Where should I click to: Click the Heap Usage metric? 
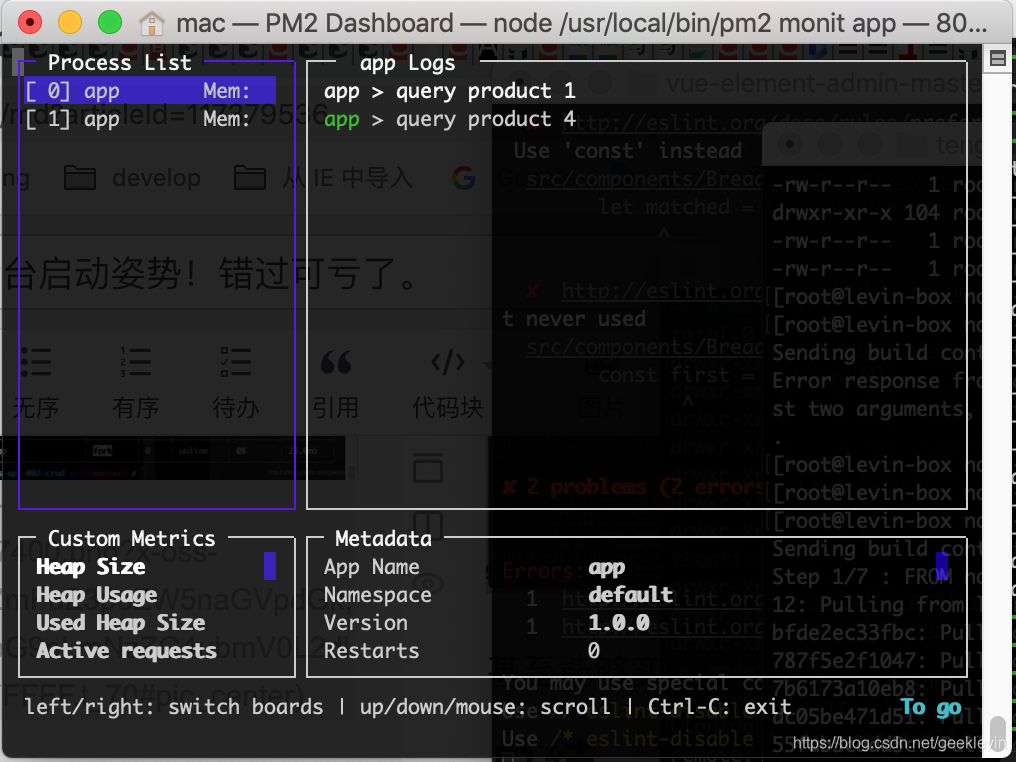tap(97, 595)
